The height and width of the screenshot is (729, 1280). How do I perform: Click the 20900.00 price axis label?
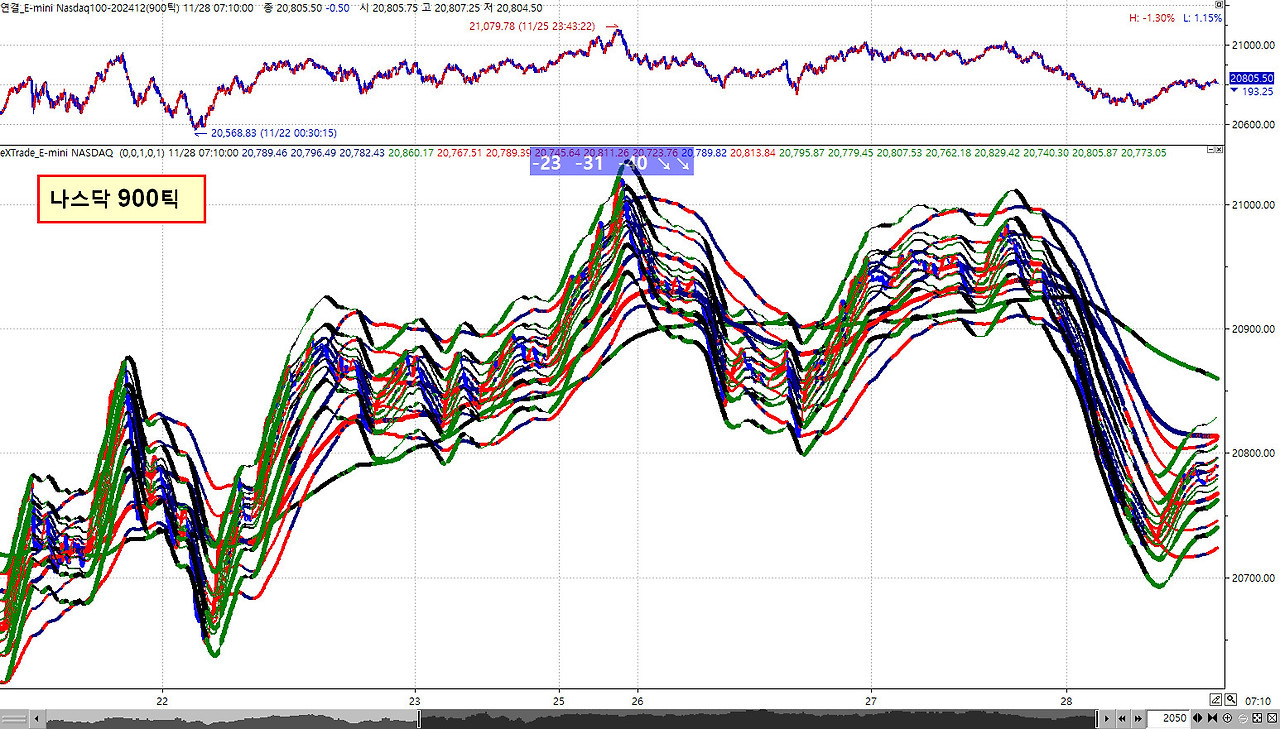pyautogui.click(x=1254, y=329)
